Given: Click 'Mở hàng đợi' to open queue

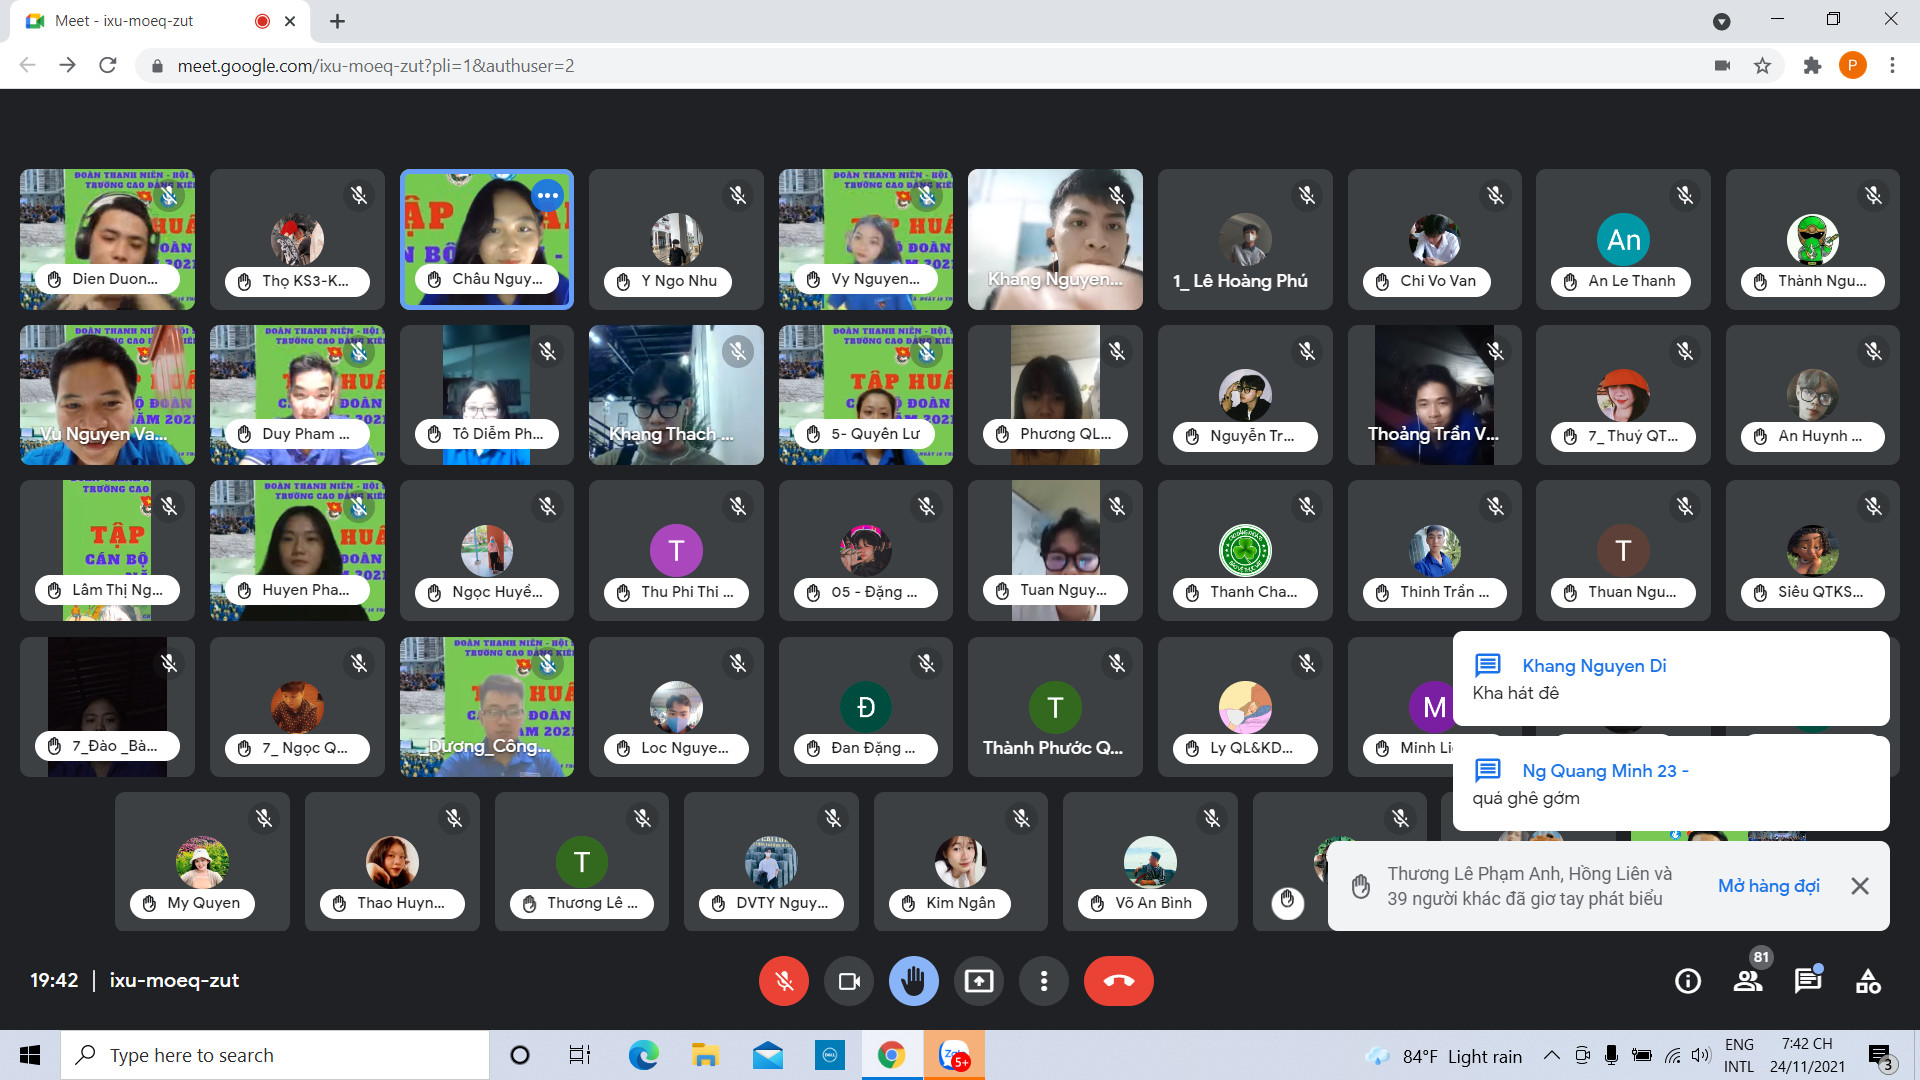Looking at the screenshot, I should point(1768,886).
